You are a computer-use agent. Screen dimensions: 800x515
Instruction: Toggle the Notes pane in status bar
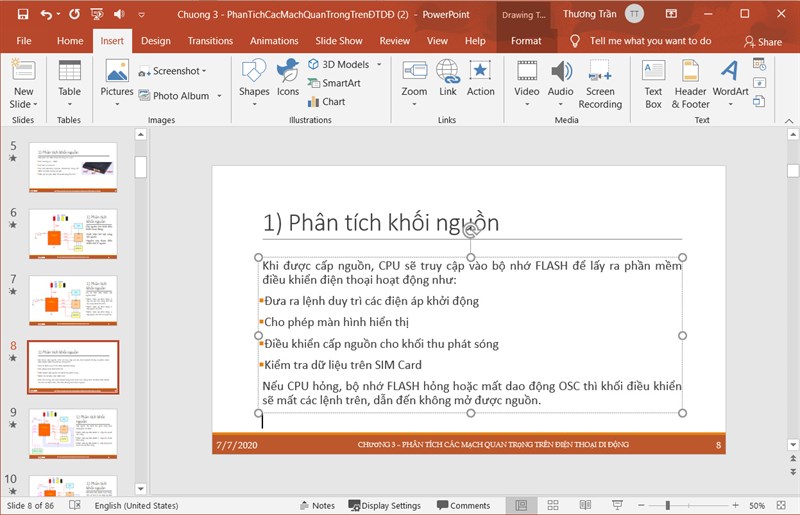(x=315, y=506)
